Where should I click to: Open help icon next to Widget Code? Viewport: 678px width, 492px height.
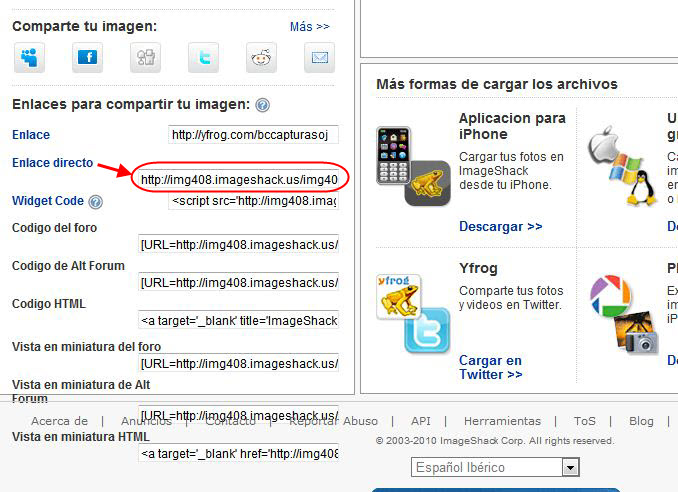click(95, 202)
